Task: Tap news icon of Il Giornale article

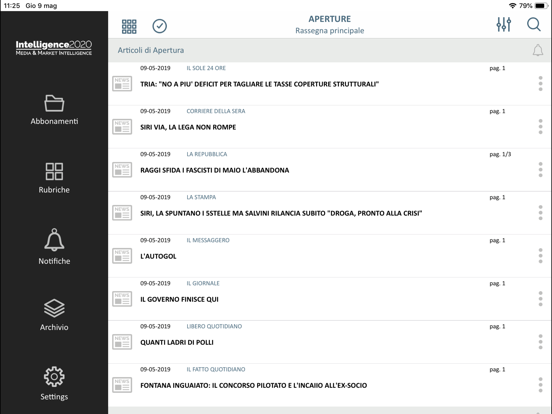Action: click(x=122, y=299)
